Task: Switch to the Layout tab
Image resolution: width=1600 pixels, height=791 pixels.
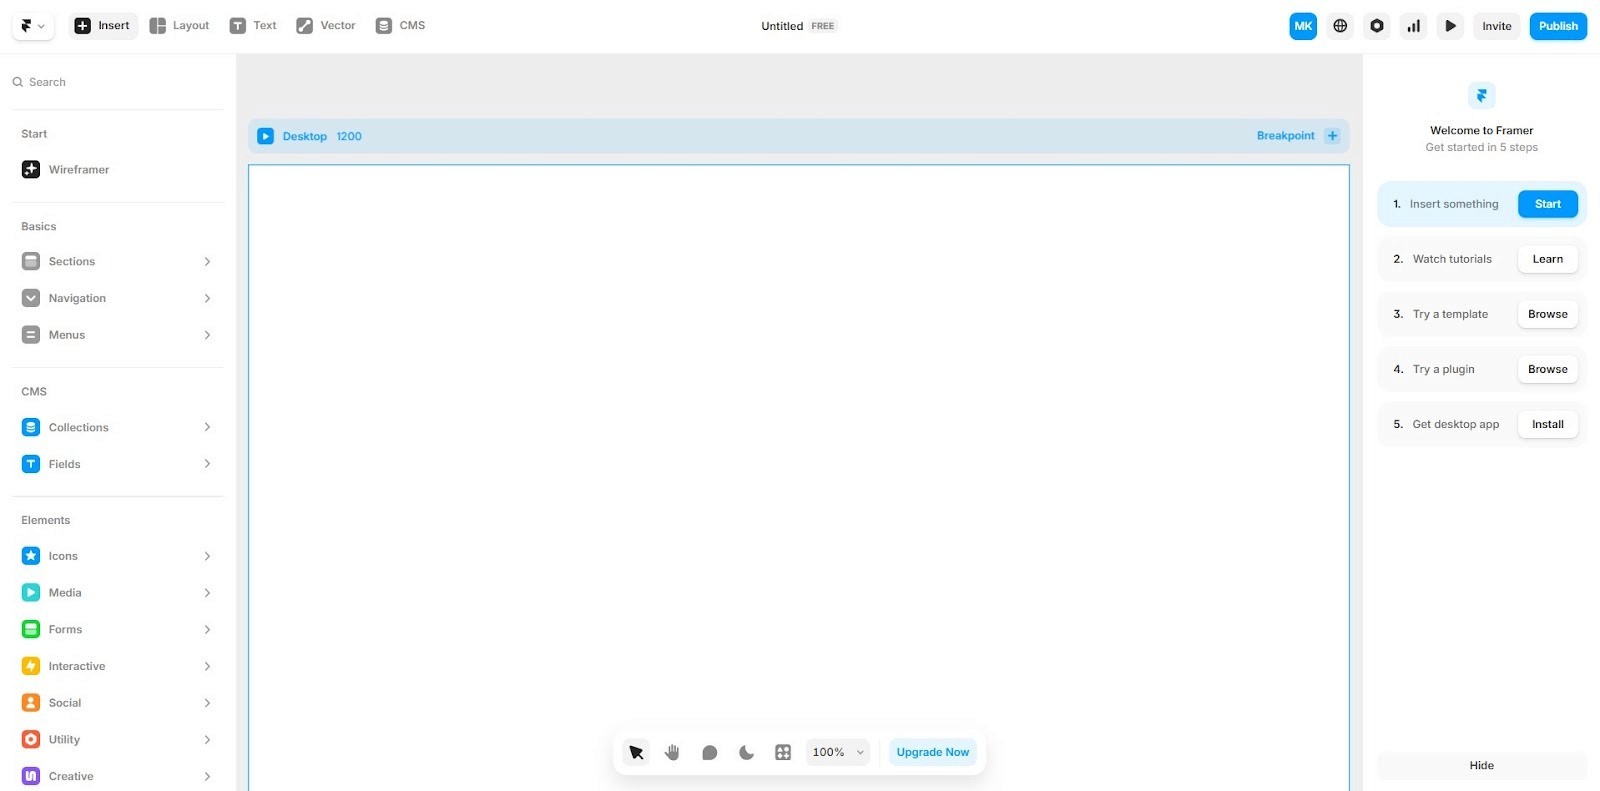Action: tap(180, 26)
